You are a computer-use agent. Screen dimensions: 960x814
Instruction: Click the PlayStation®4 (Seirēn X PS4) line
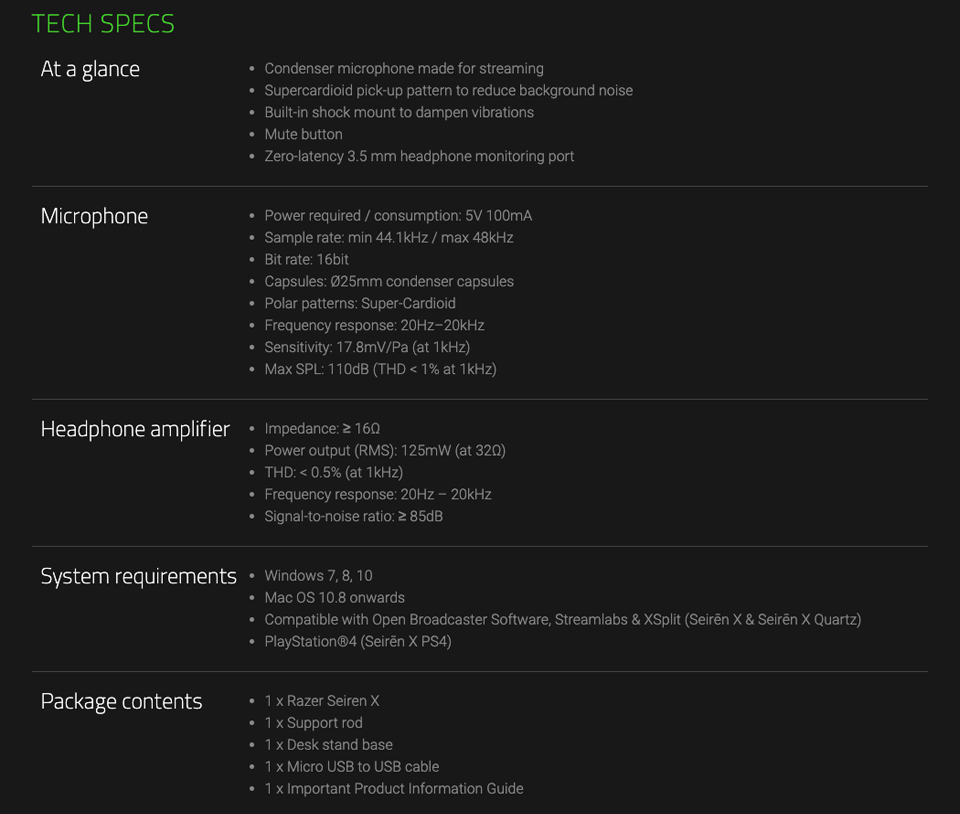click(358, 642)
